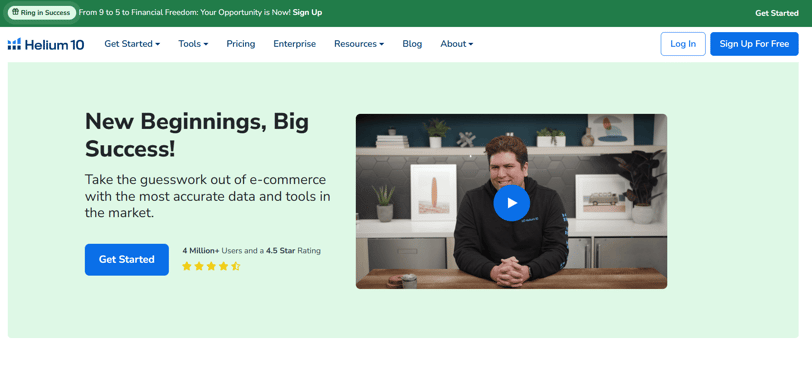
Task: Click the third yellow rating star
Action: (x=211, y=267)
